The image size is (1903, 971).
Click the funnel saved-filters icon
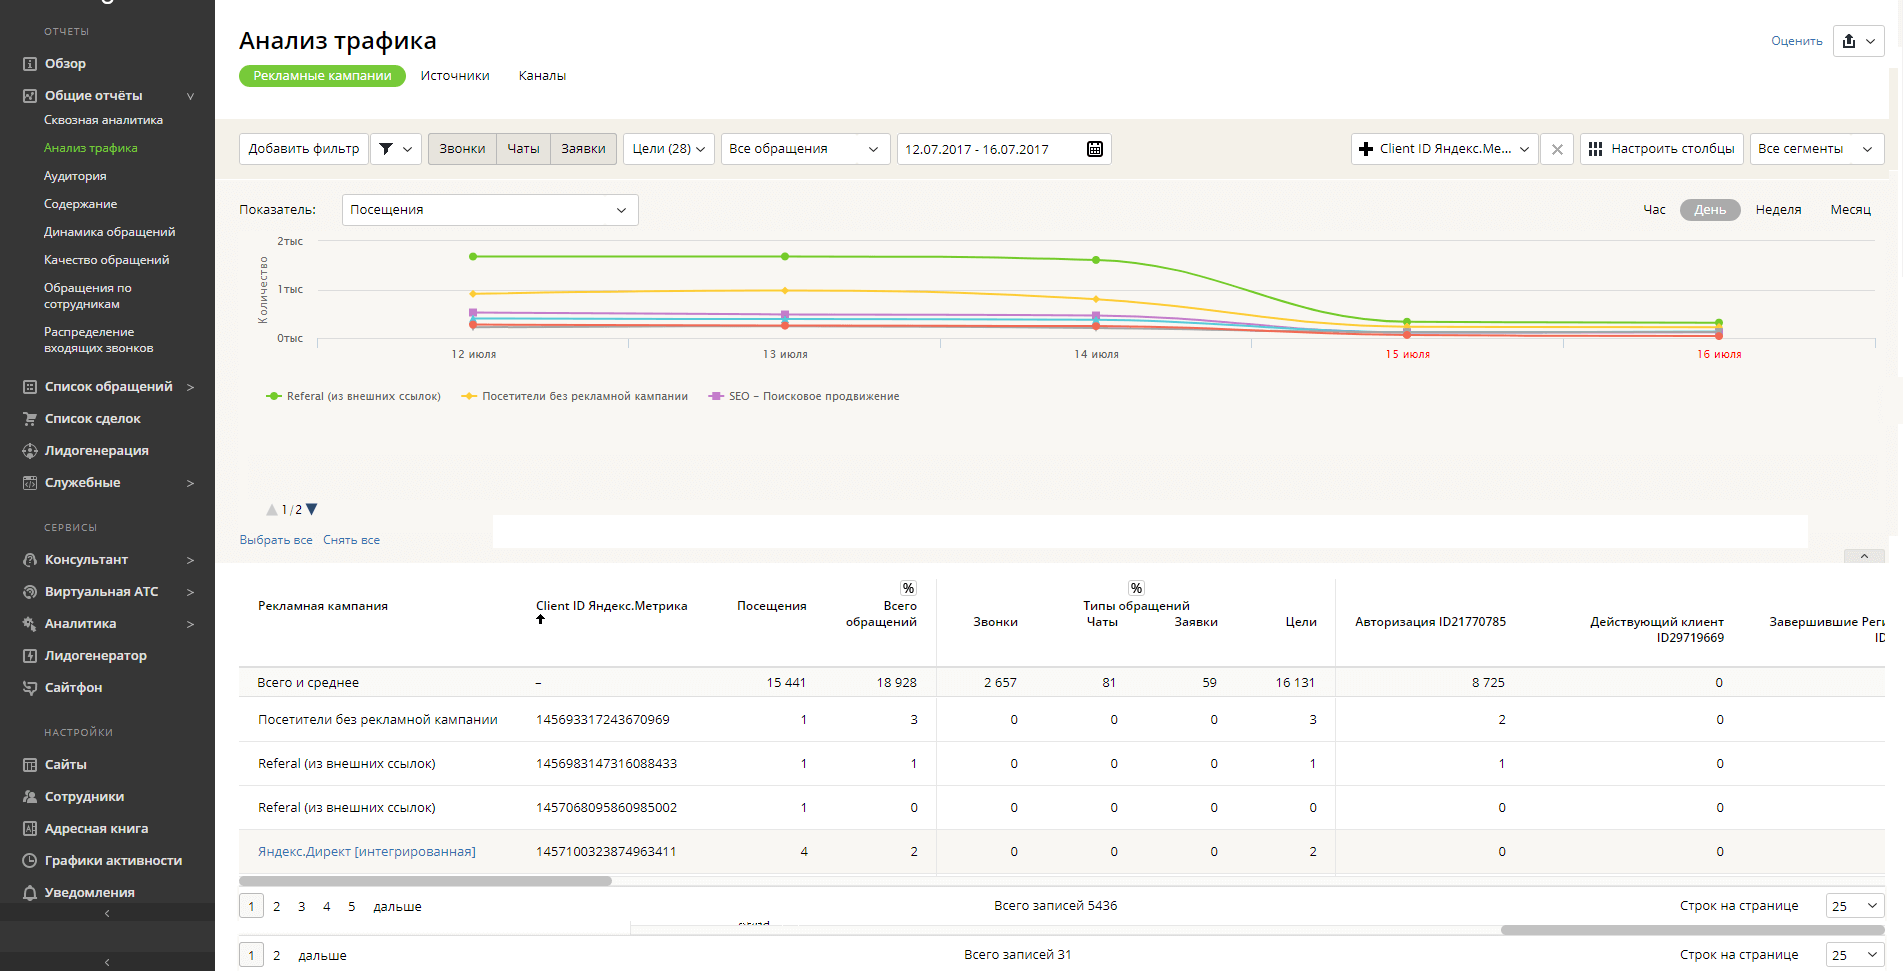386,149
